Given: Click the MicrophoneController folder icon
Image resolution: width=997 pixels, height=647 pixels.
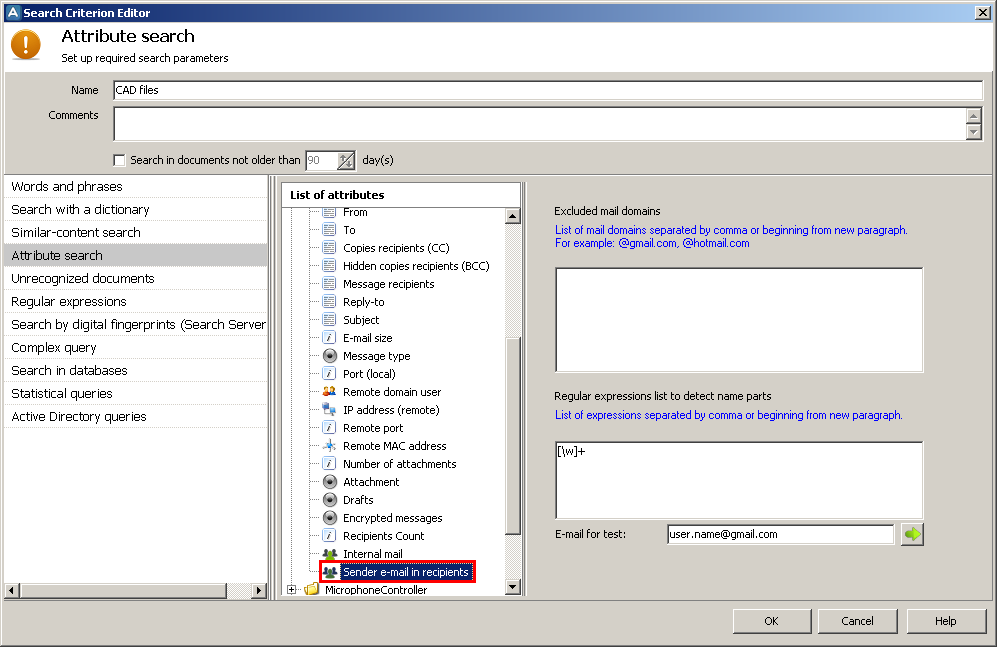Looking at the screenshot, I should pos(312,590).
